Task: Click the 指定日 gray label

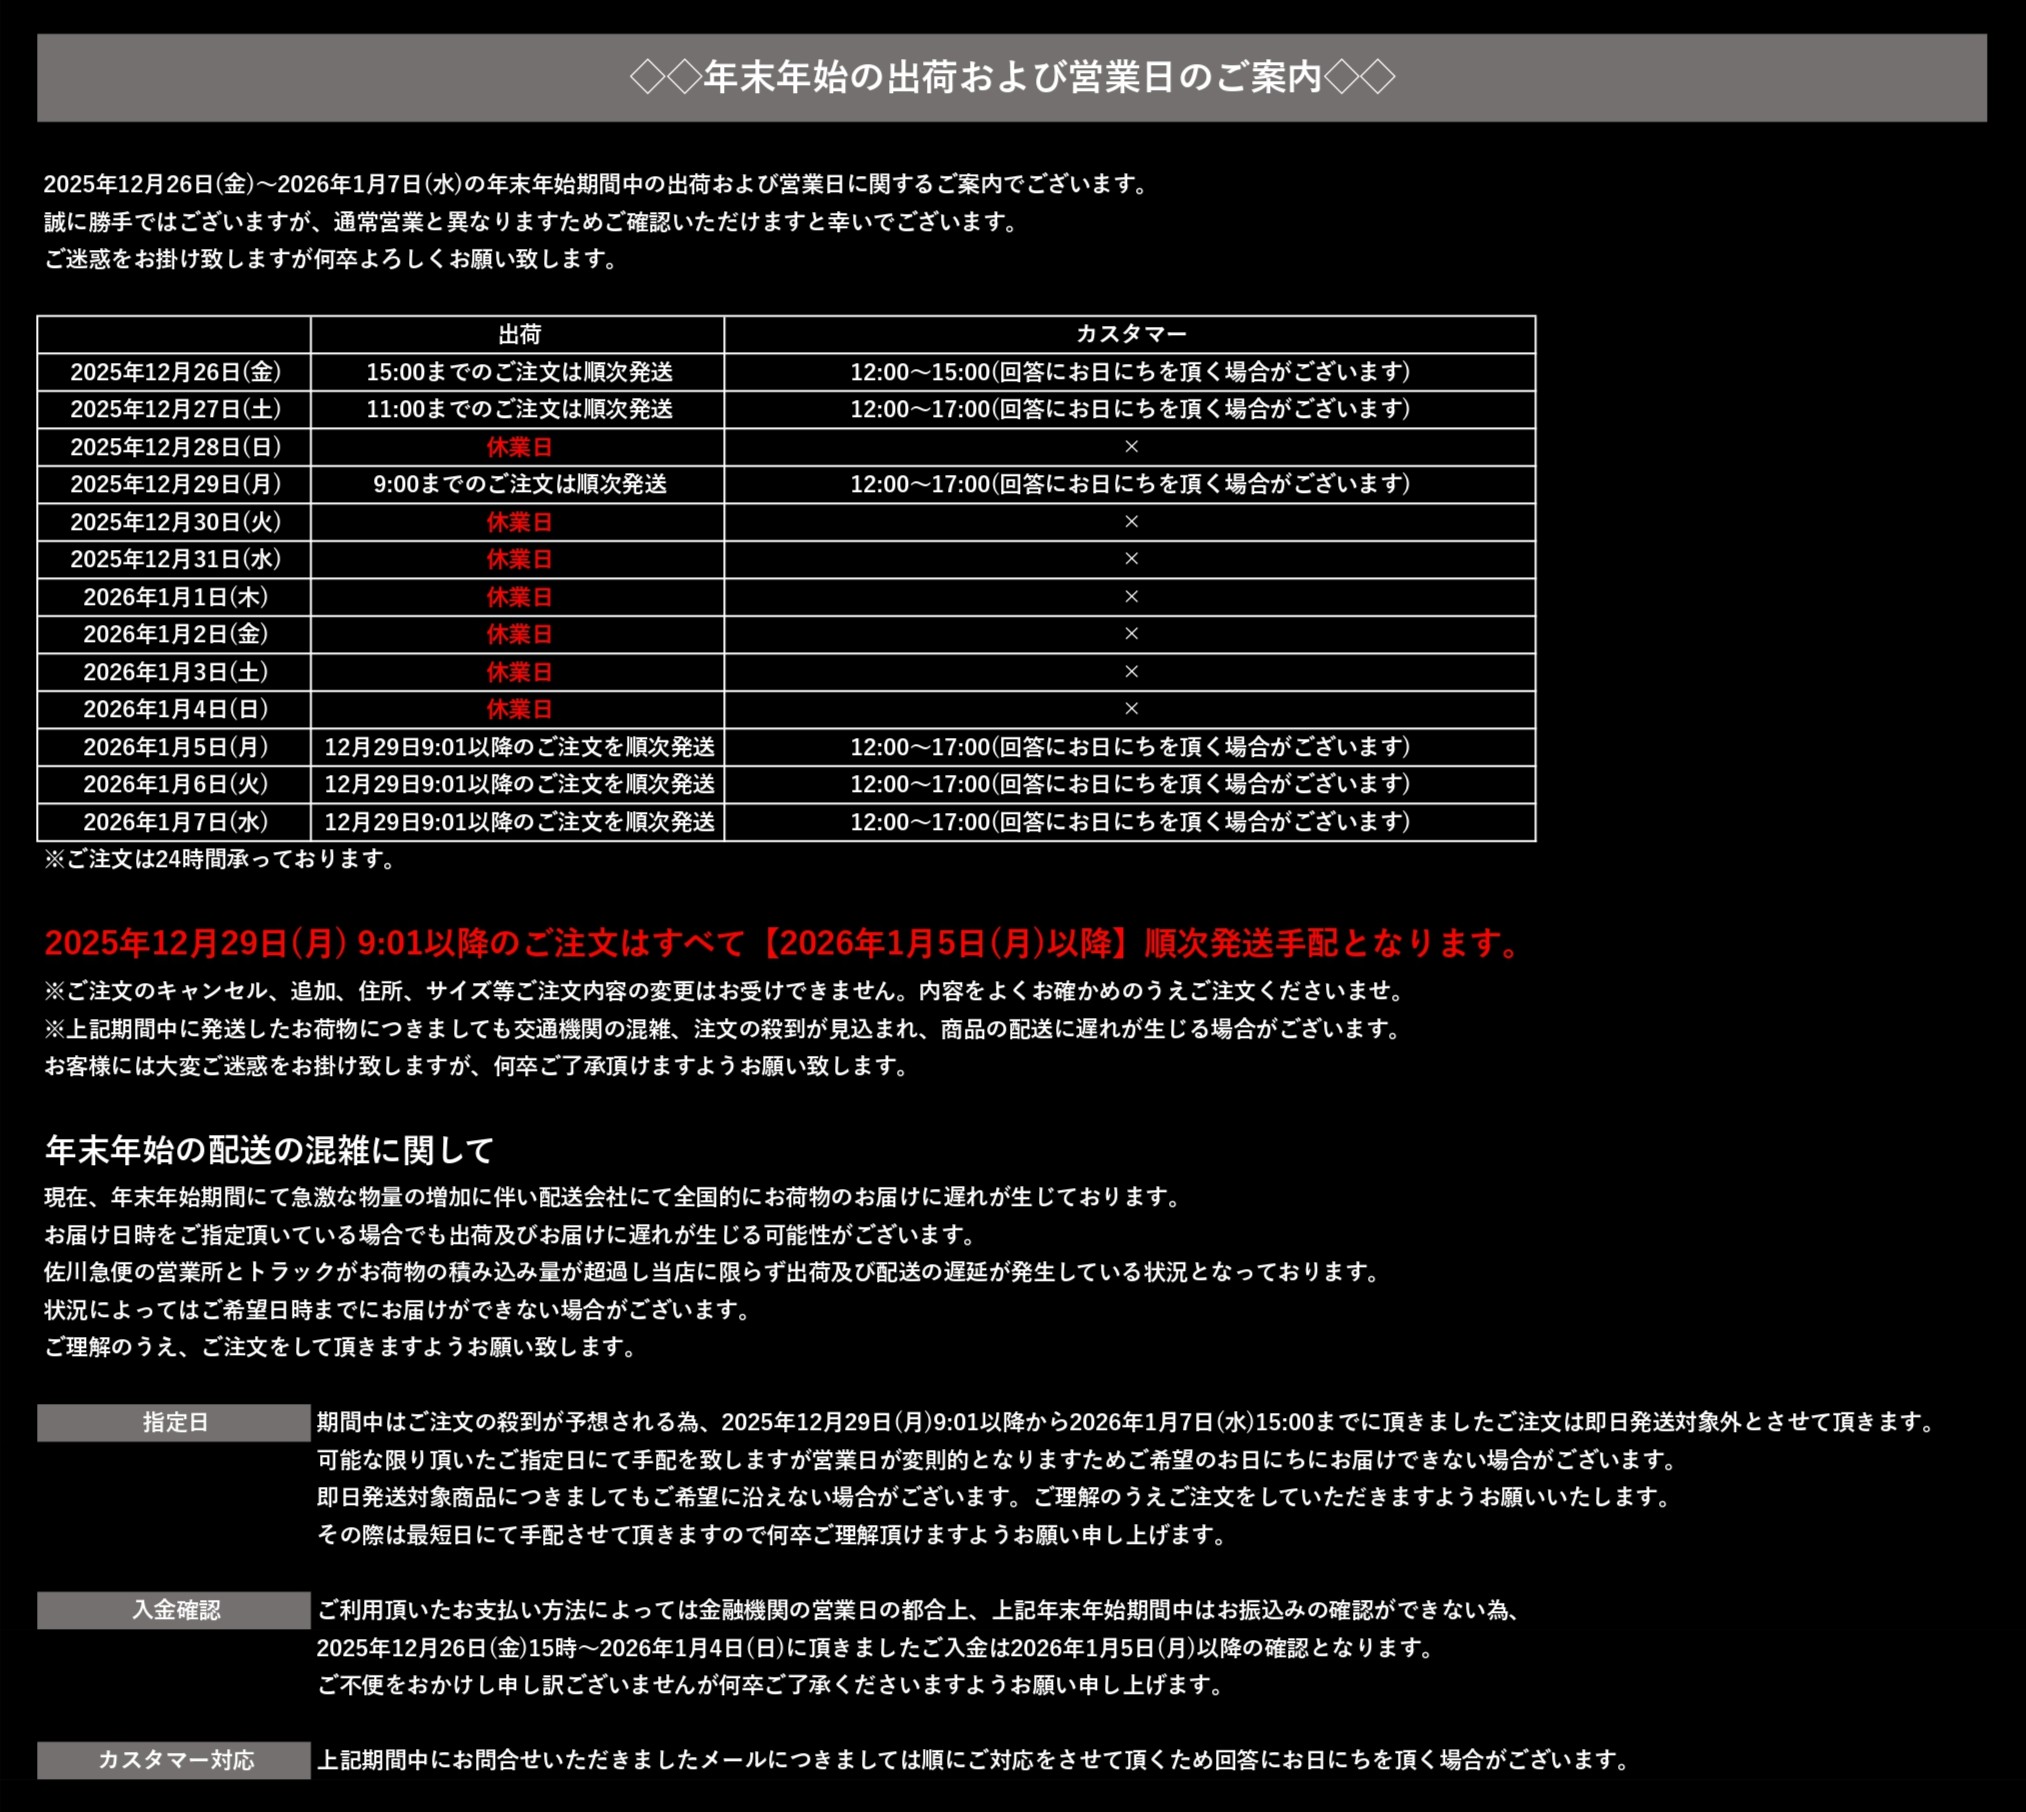Action: 174,1422
